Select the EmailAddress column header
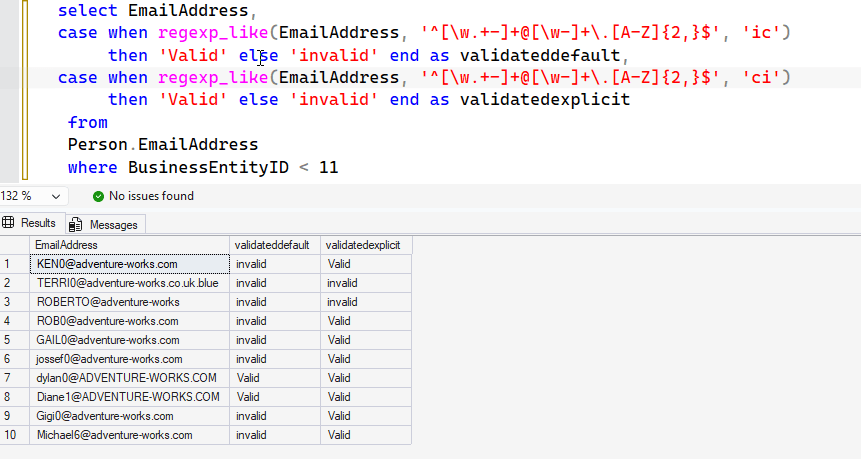 pyautogui.click(x=130, y=245)
